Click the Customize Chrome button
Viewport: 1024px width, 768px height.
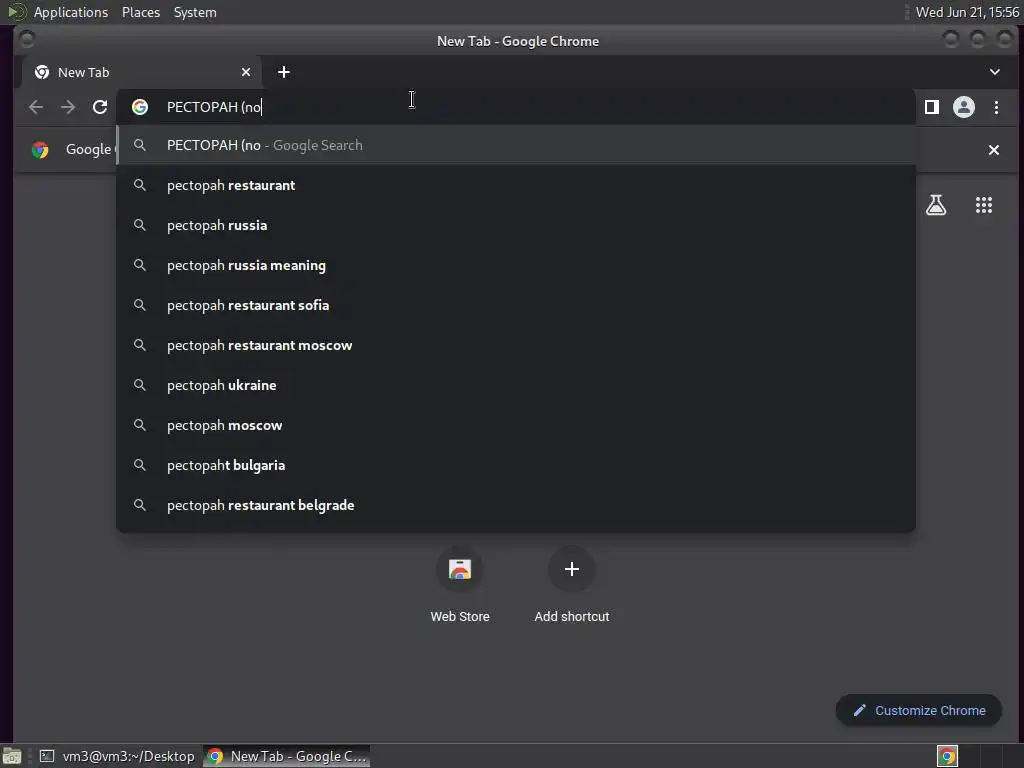(x=919, y=711)
